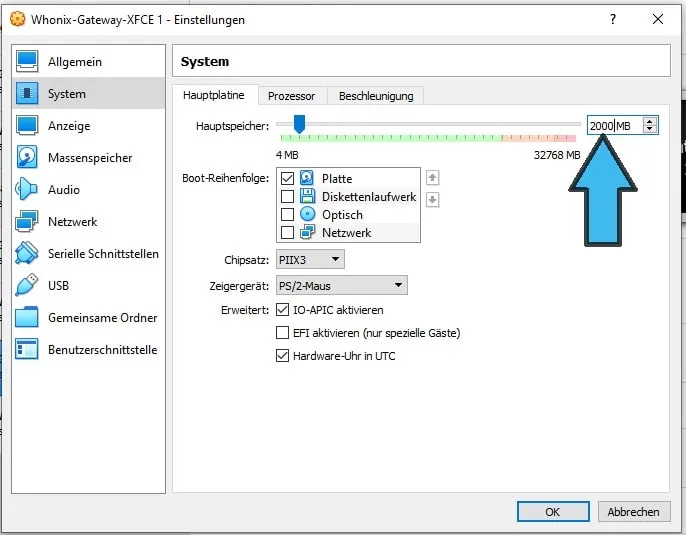The width and height of the screenshot is (686, 535).
Task: Click the green zone of memory slider scale
Action: (391, 138)
